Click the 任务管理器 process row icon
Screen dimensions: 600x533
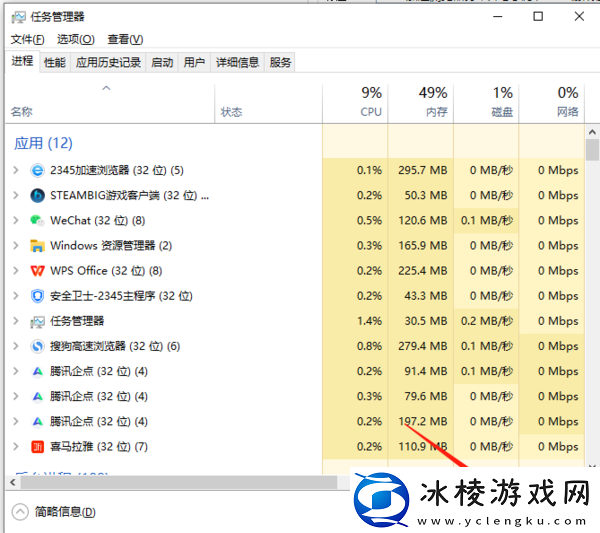tap(38, 321)
